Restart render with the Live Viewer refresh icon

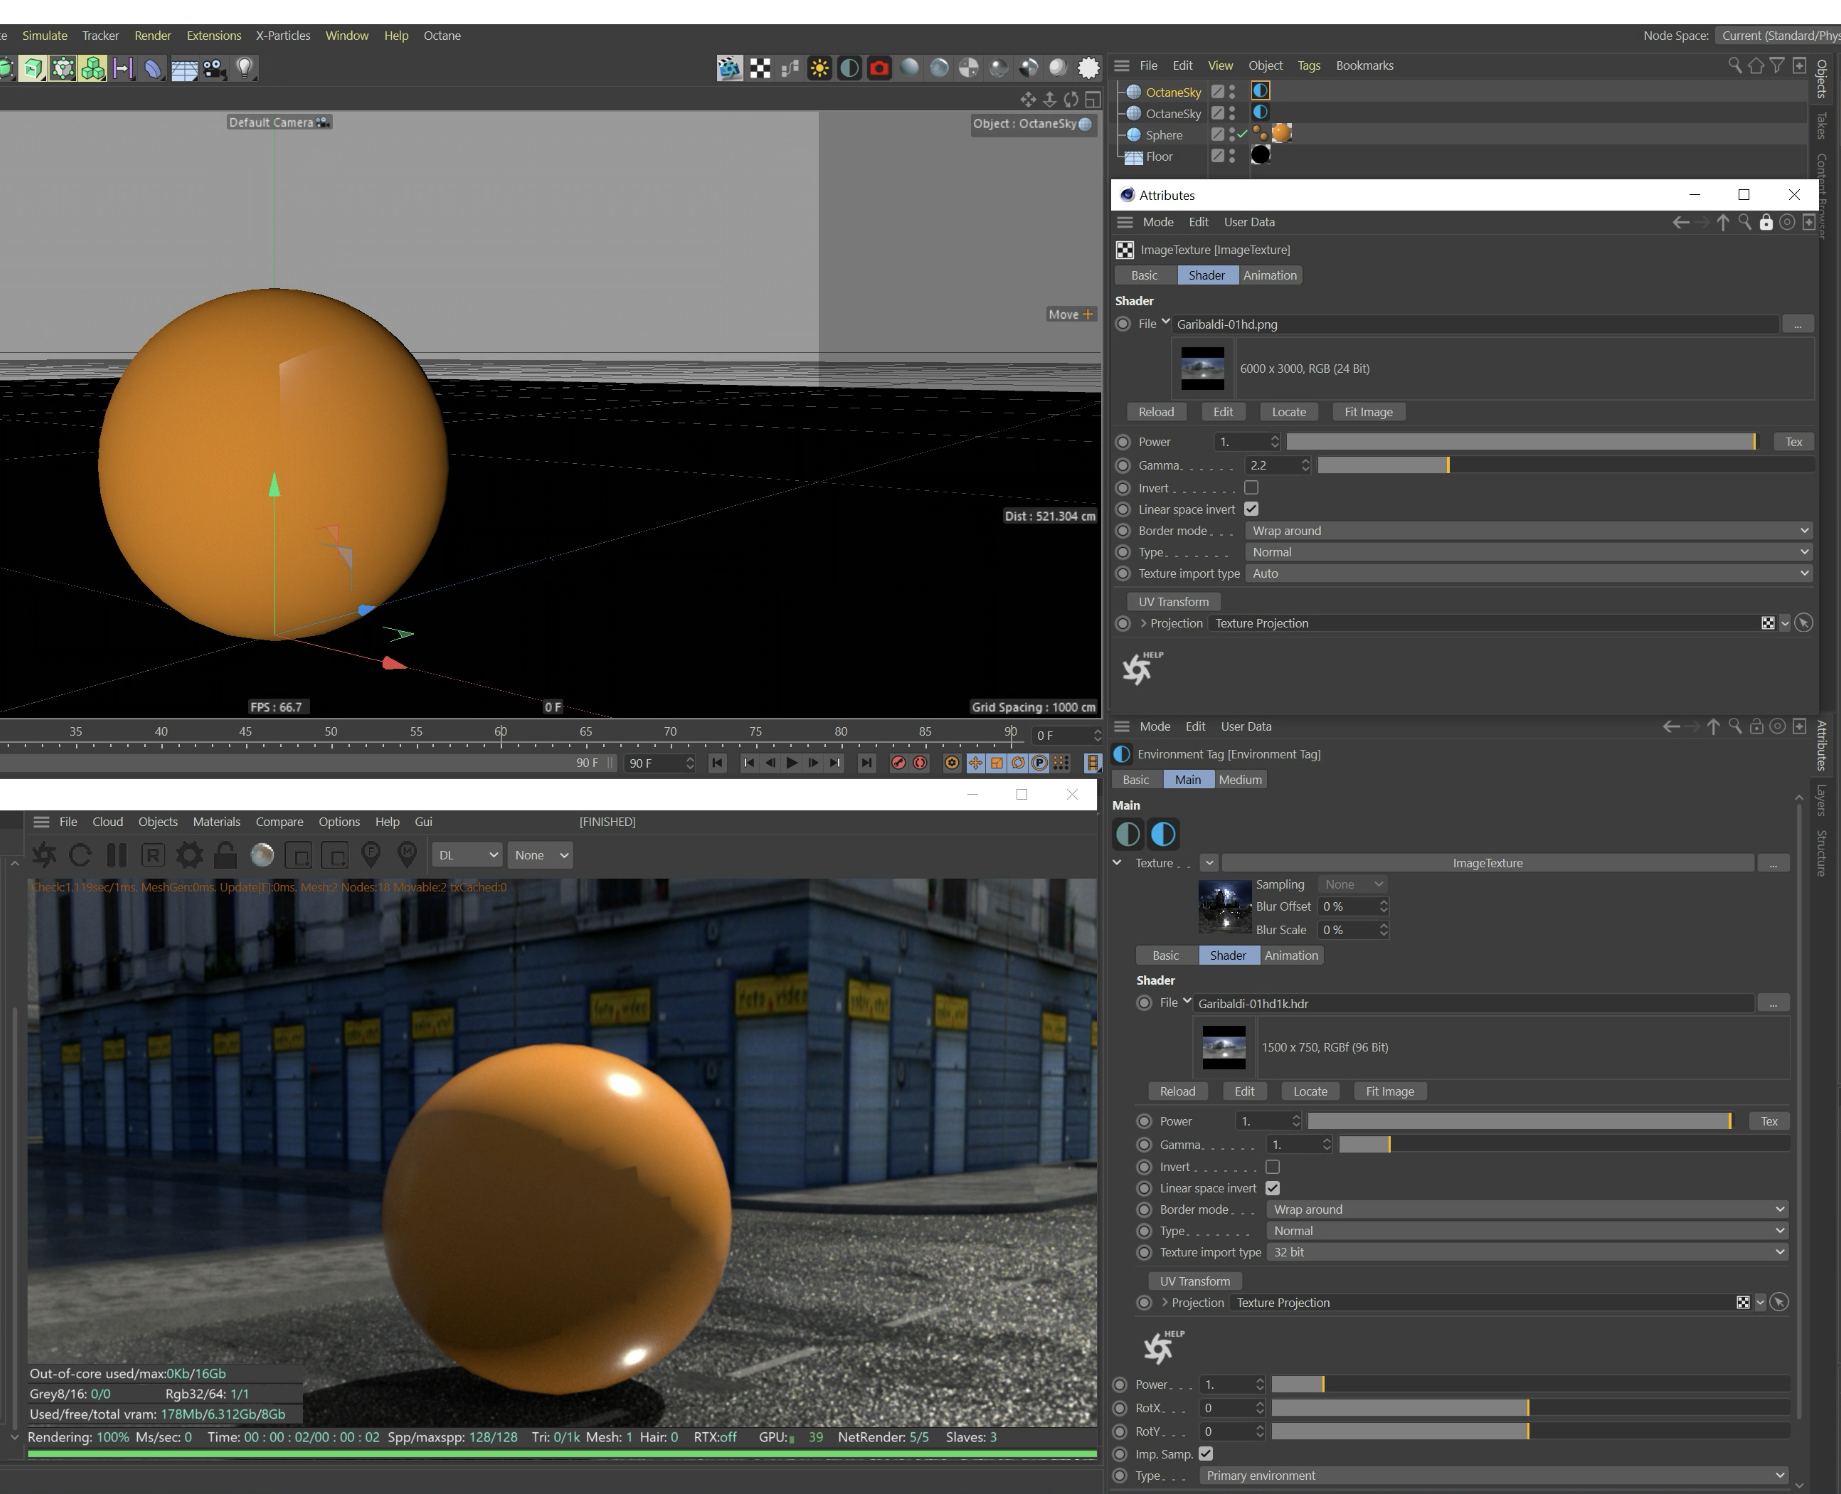81,855
